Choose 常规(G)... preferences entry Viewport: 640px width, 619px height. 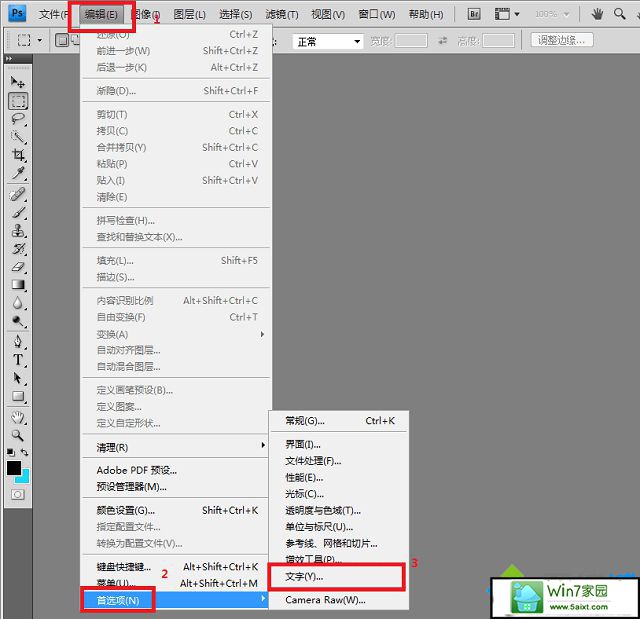tap(338, 421)
